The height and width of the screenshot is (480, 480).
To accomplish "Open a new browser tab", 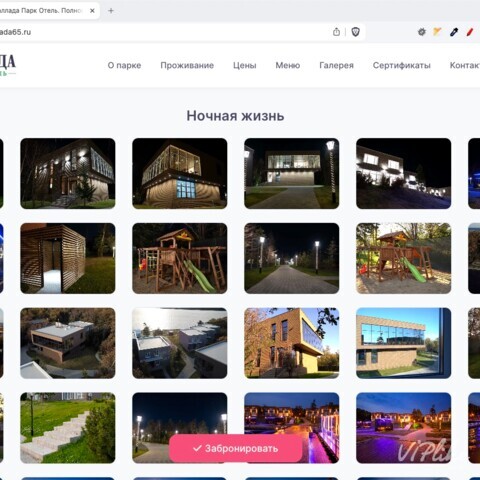I will pyautogui.click(x=111, y=11).
